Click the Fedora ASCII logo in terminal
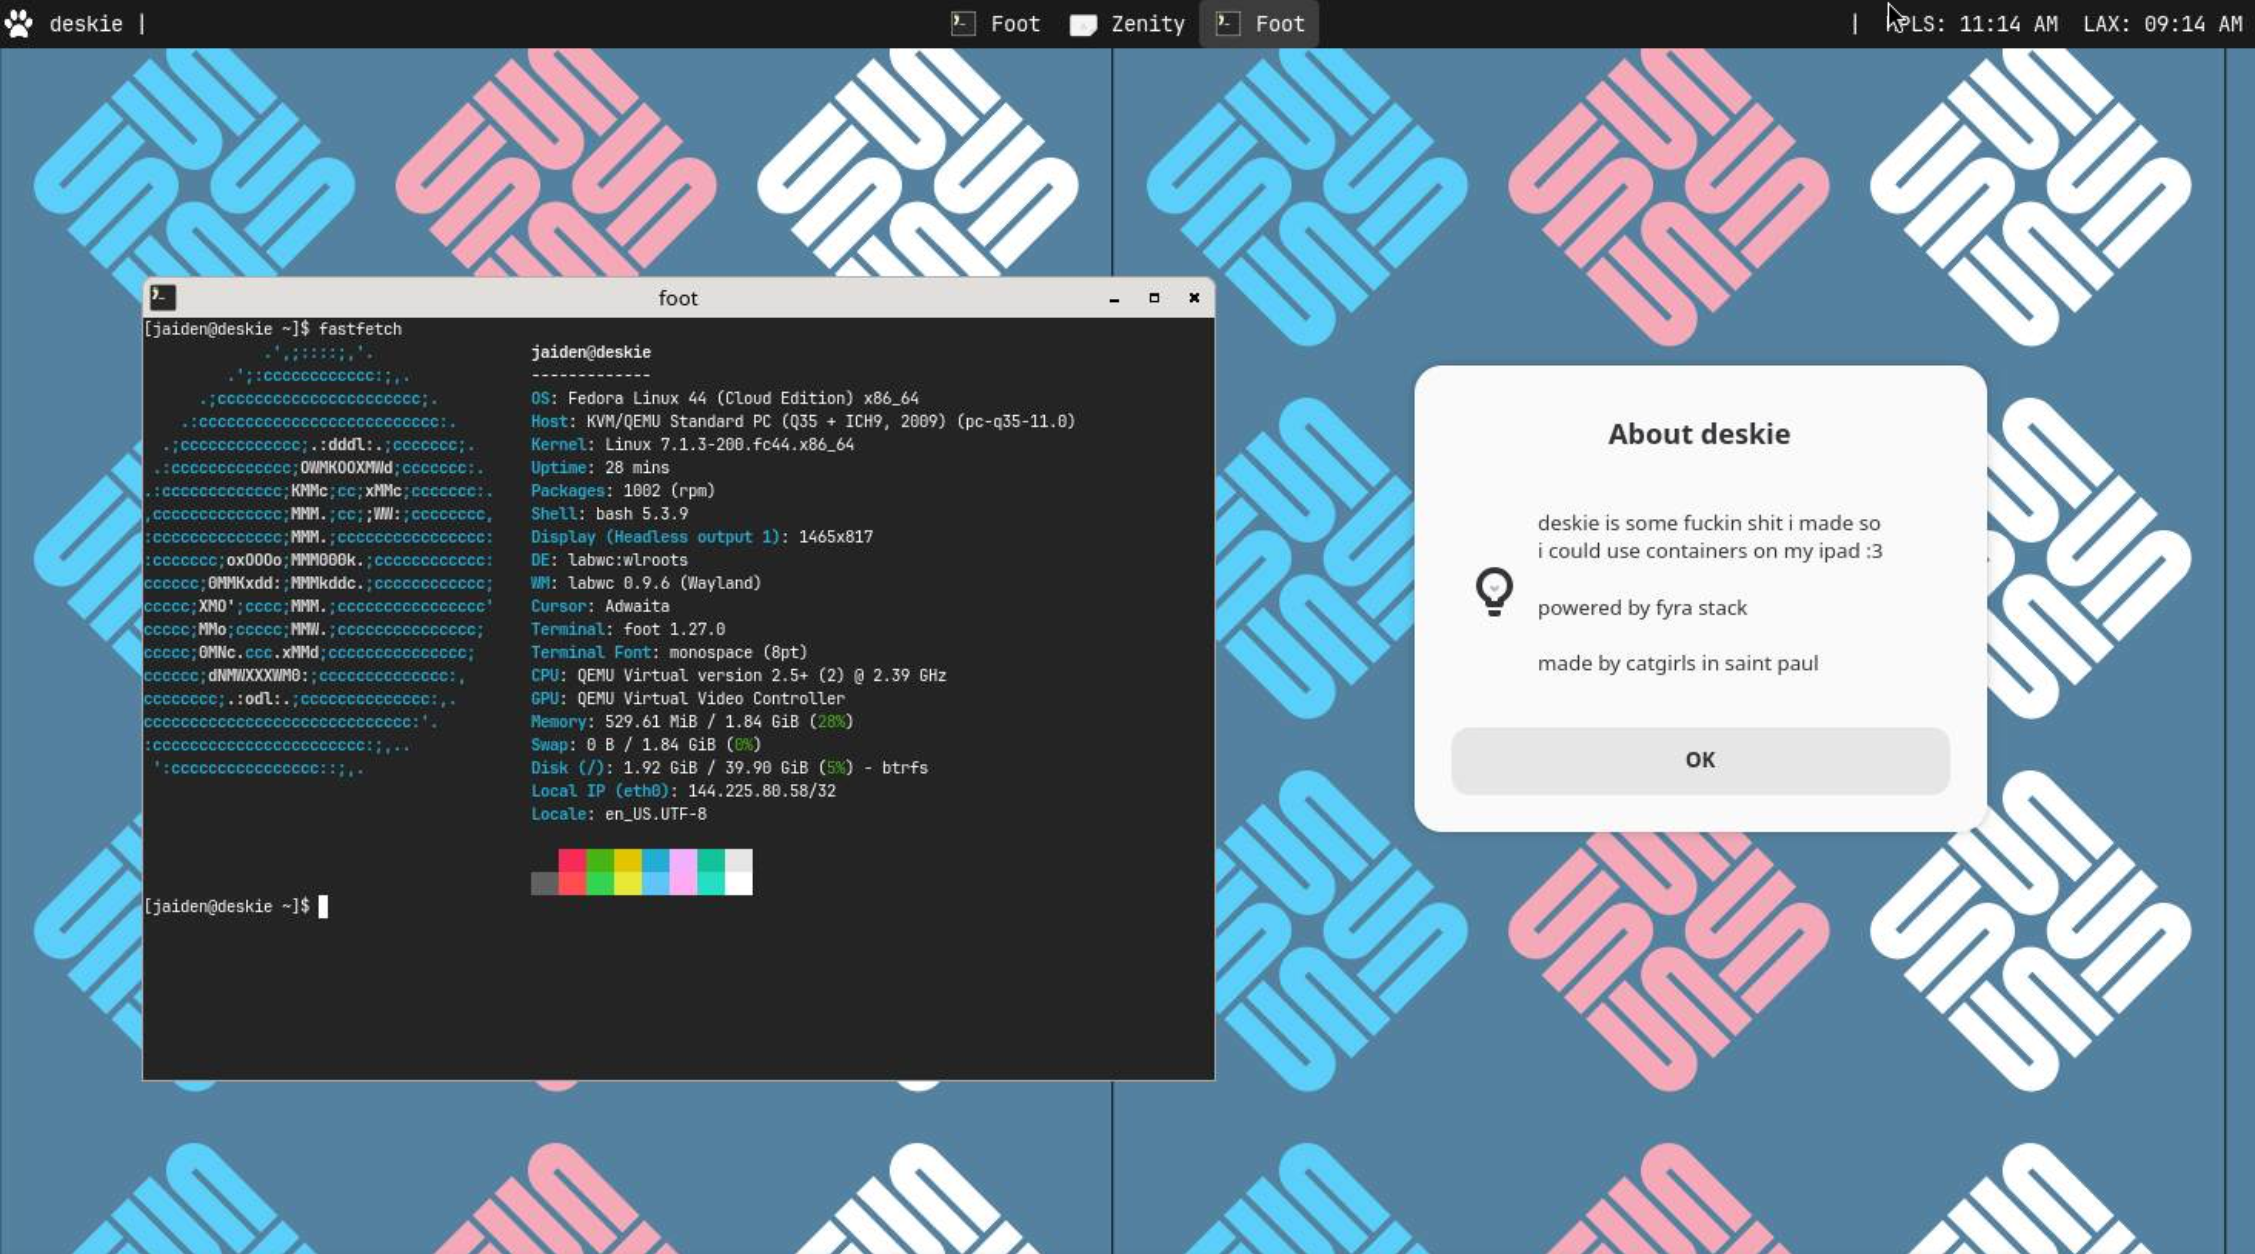The image size is (2255, 1254). 318,560
